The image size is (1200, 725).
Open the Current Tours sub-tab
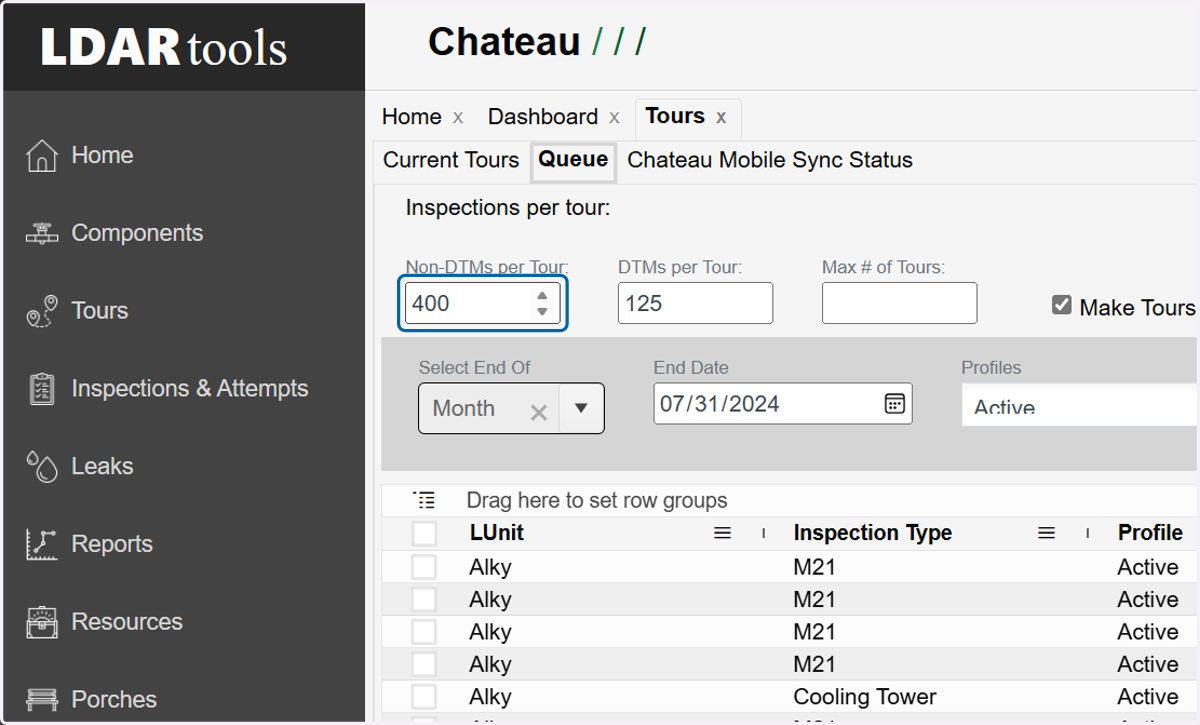pos(451,160)
